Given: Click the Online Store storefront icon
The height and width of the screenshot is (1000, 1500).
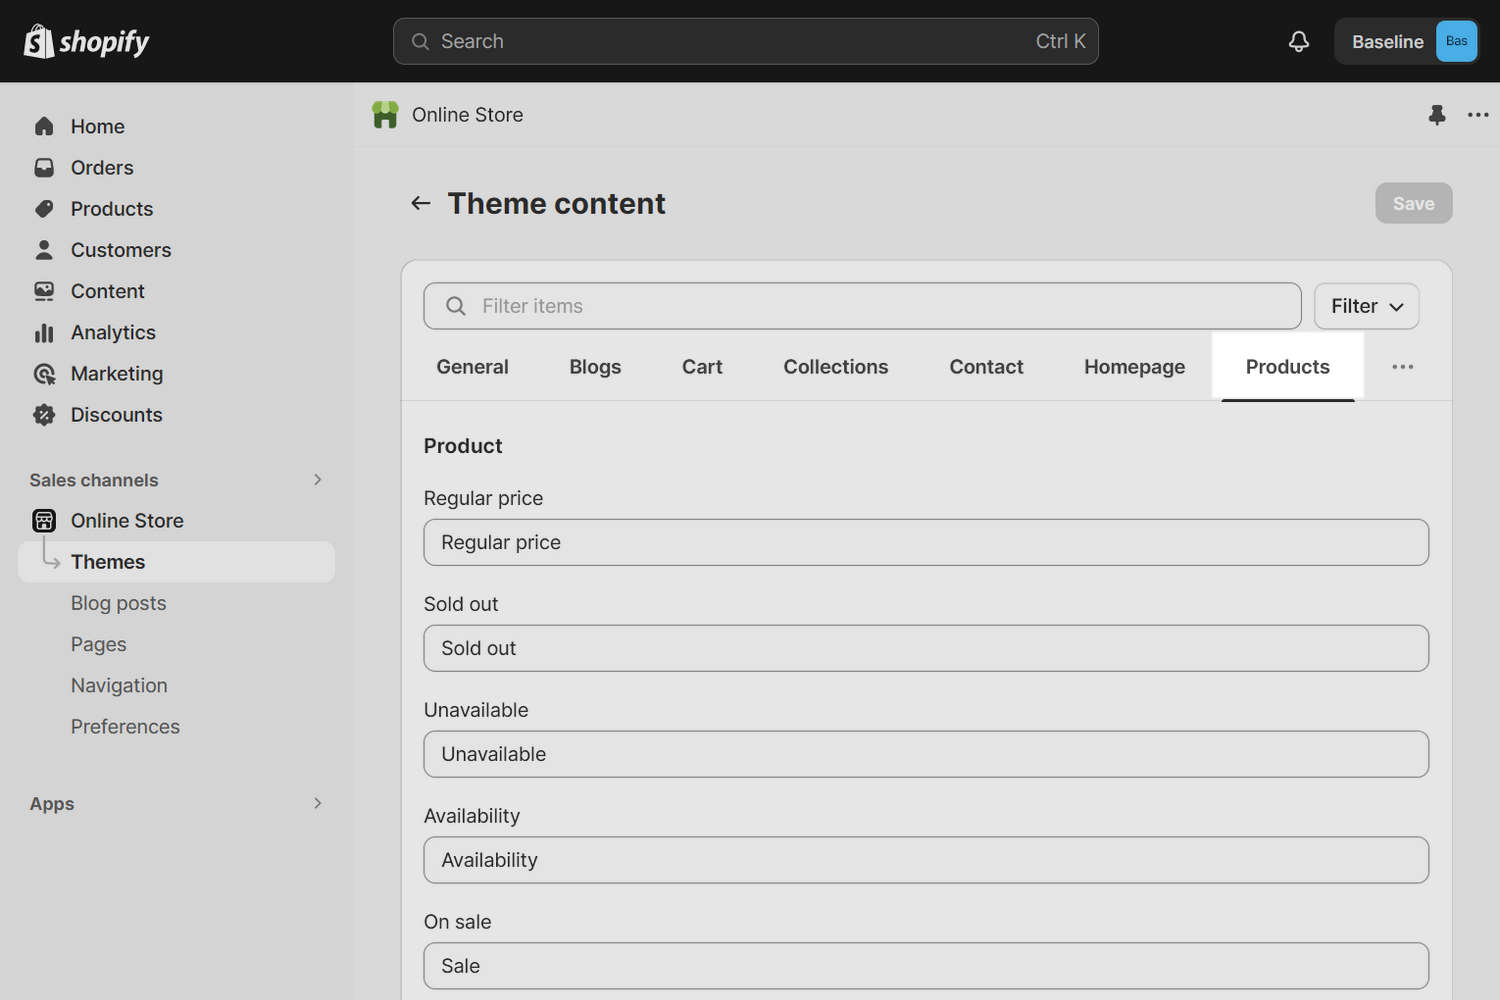Looking at the screenshot, I should coord(44,520).
